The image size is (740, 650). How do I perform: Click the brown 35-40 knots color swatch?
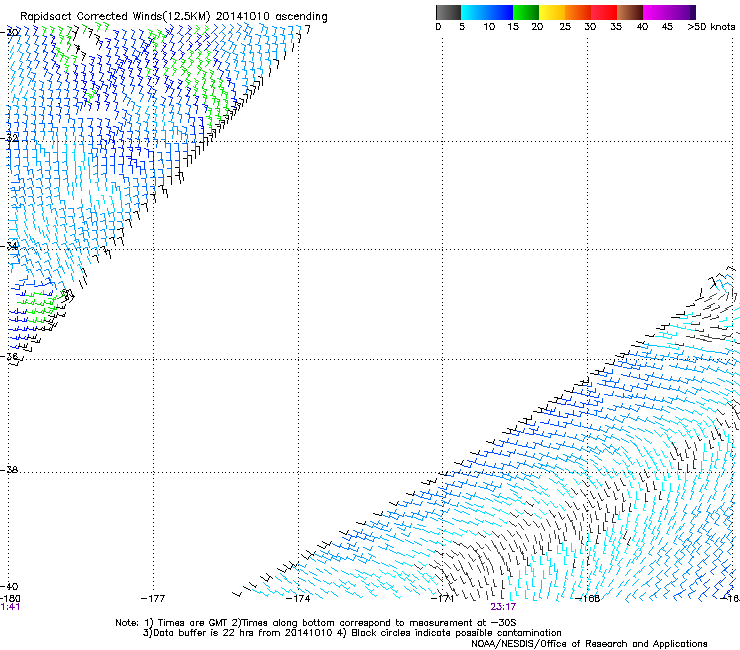tap(630, 12)
